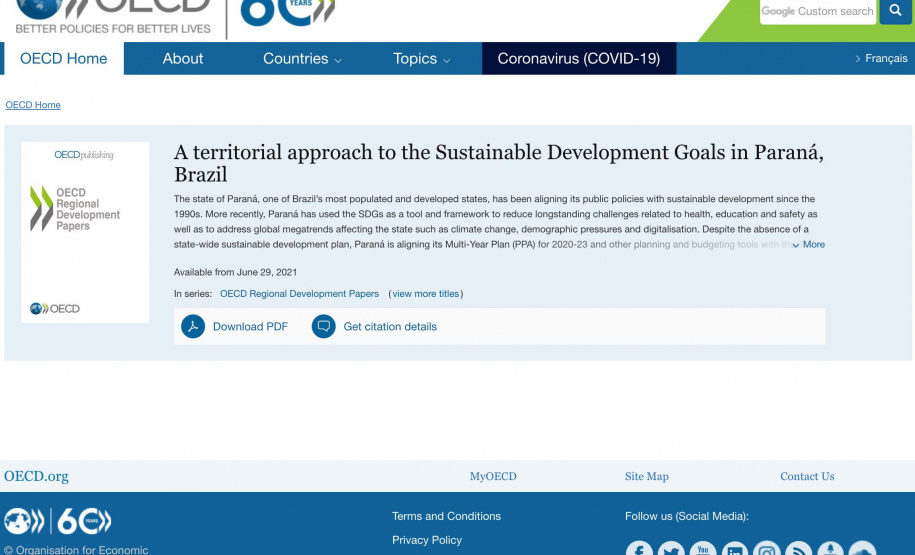Viewport: 915px width, 555px height.
Task: Expand the abstract with More
Action: click(x=809, y=245)
